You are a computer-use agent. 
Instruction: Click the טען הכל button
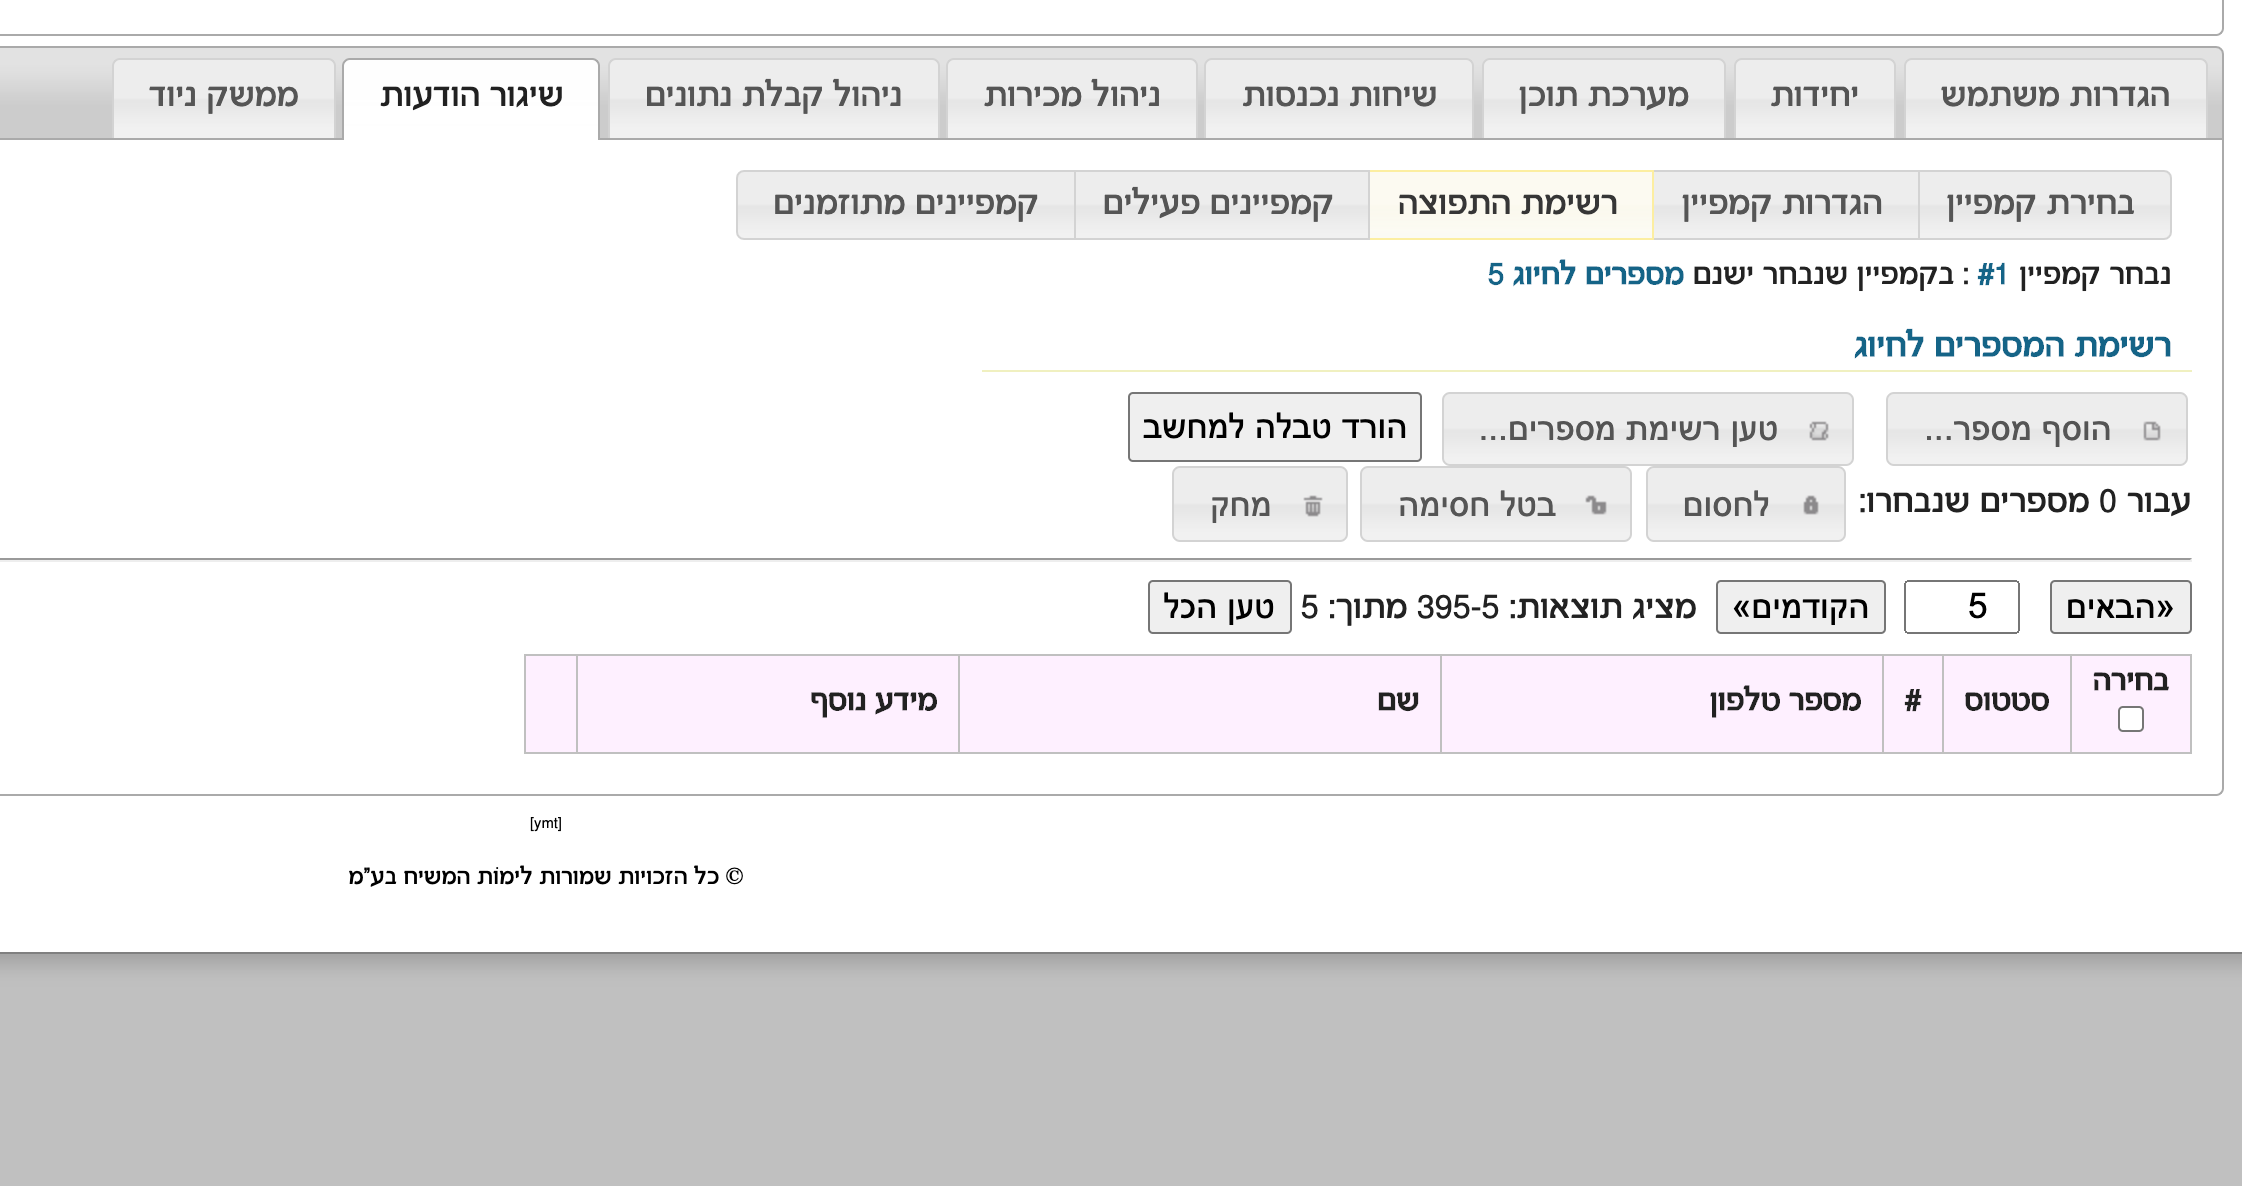[x=1219, y=607]
